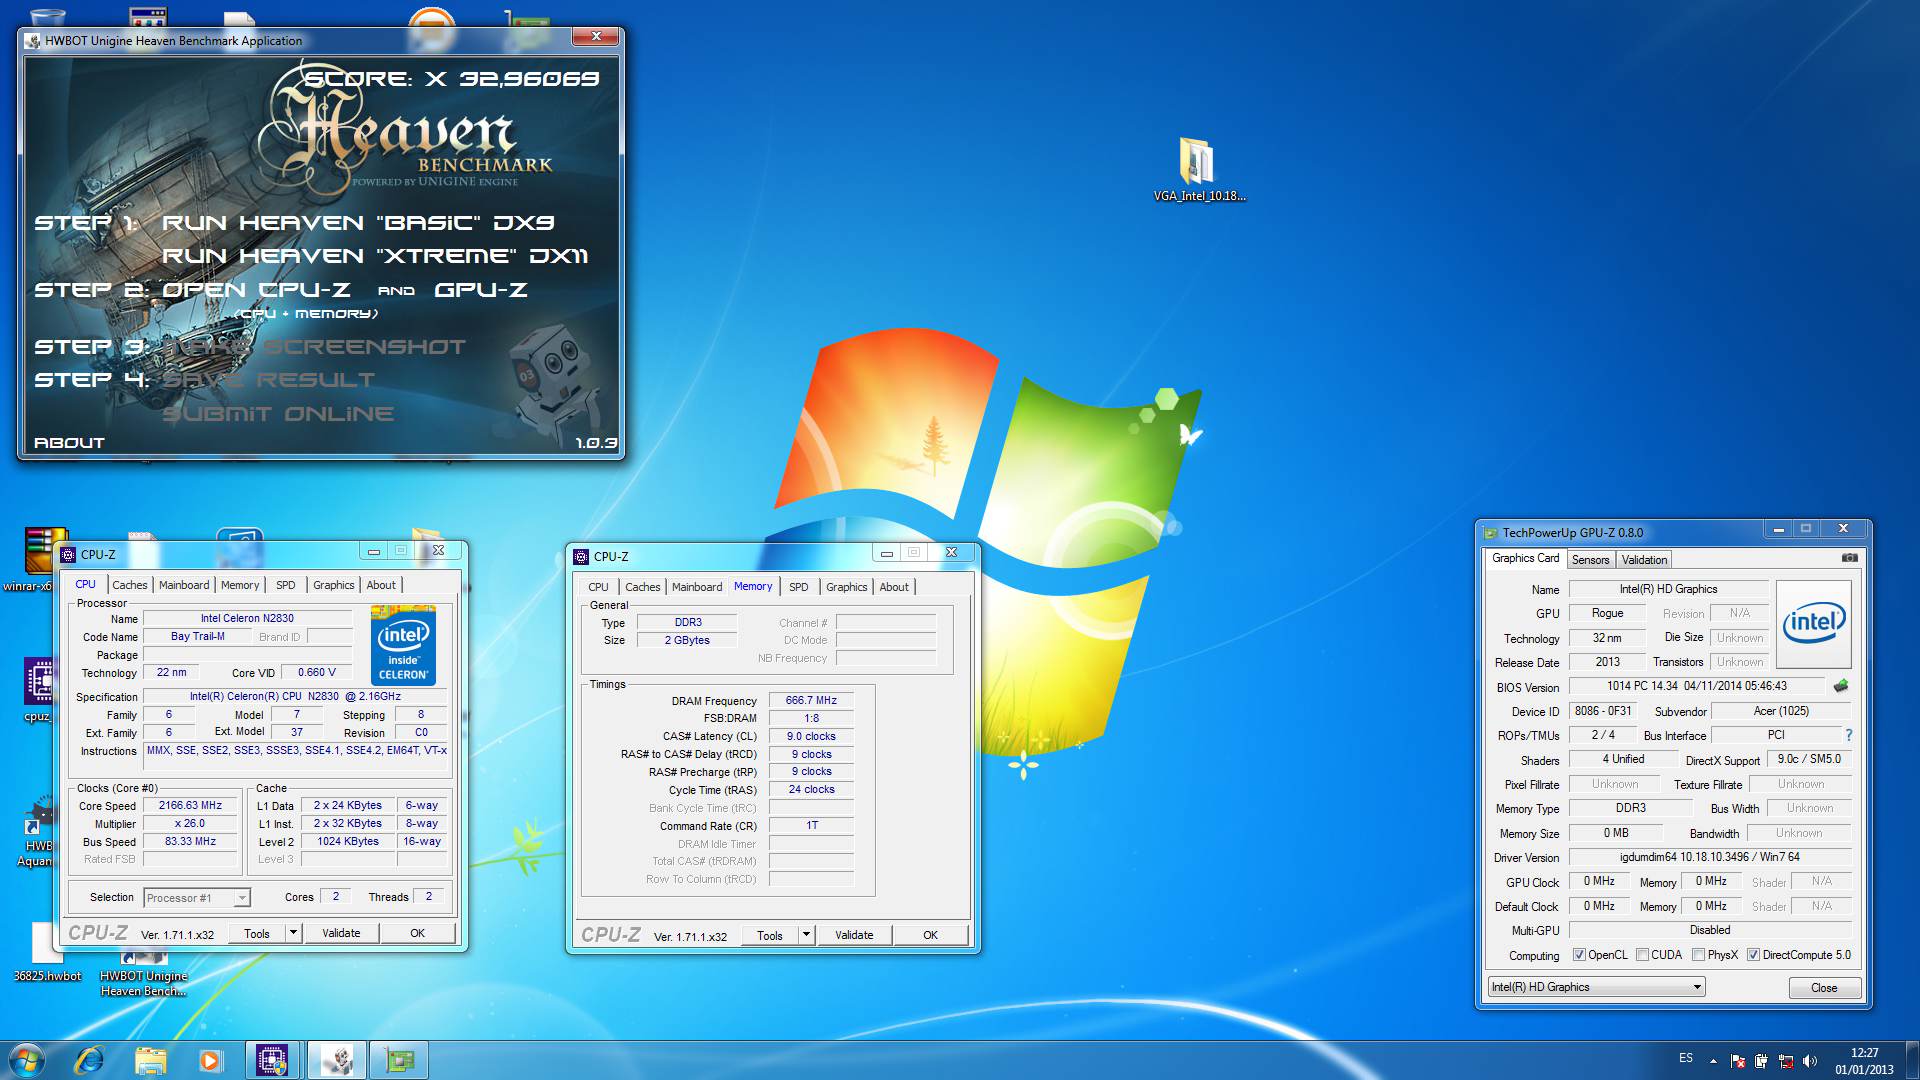The width and height of the screenshot is (1920, 1080).
Task: Click the BIOS save chip icon in GPU-Z
Action: point(1840,686)
